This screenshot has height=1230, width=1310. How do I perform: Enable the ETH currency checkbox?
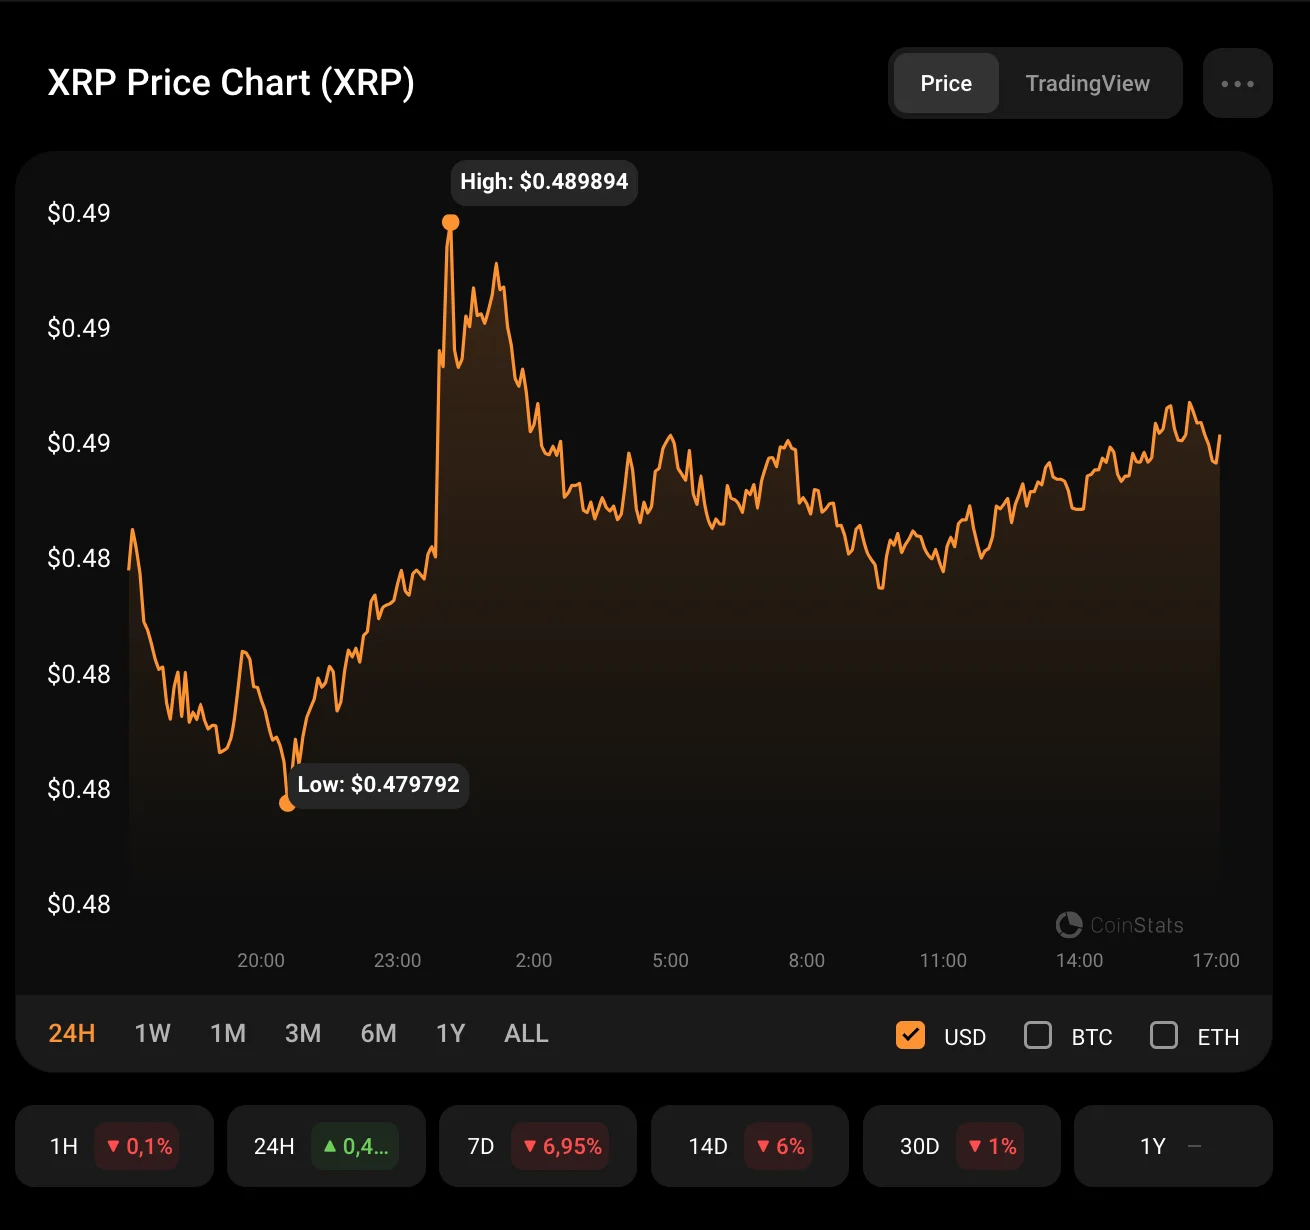(x=1164, y=1035)
